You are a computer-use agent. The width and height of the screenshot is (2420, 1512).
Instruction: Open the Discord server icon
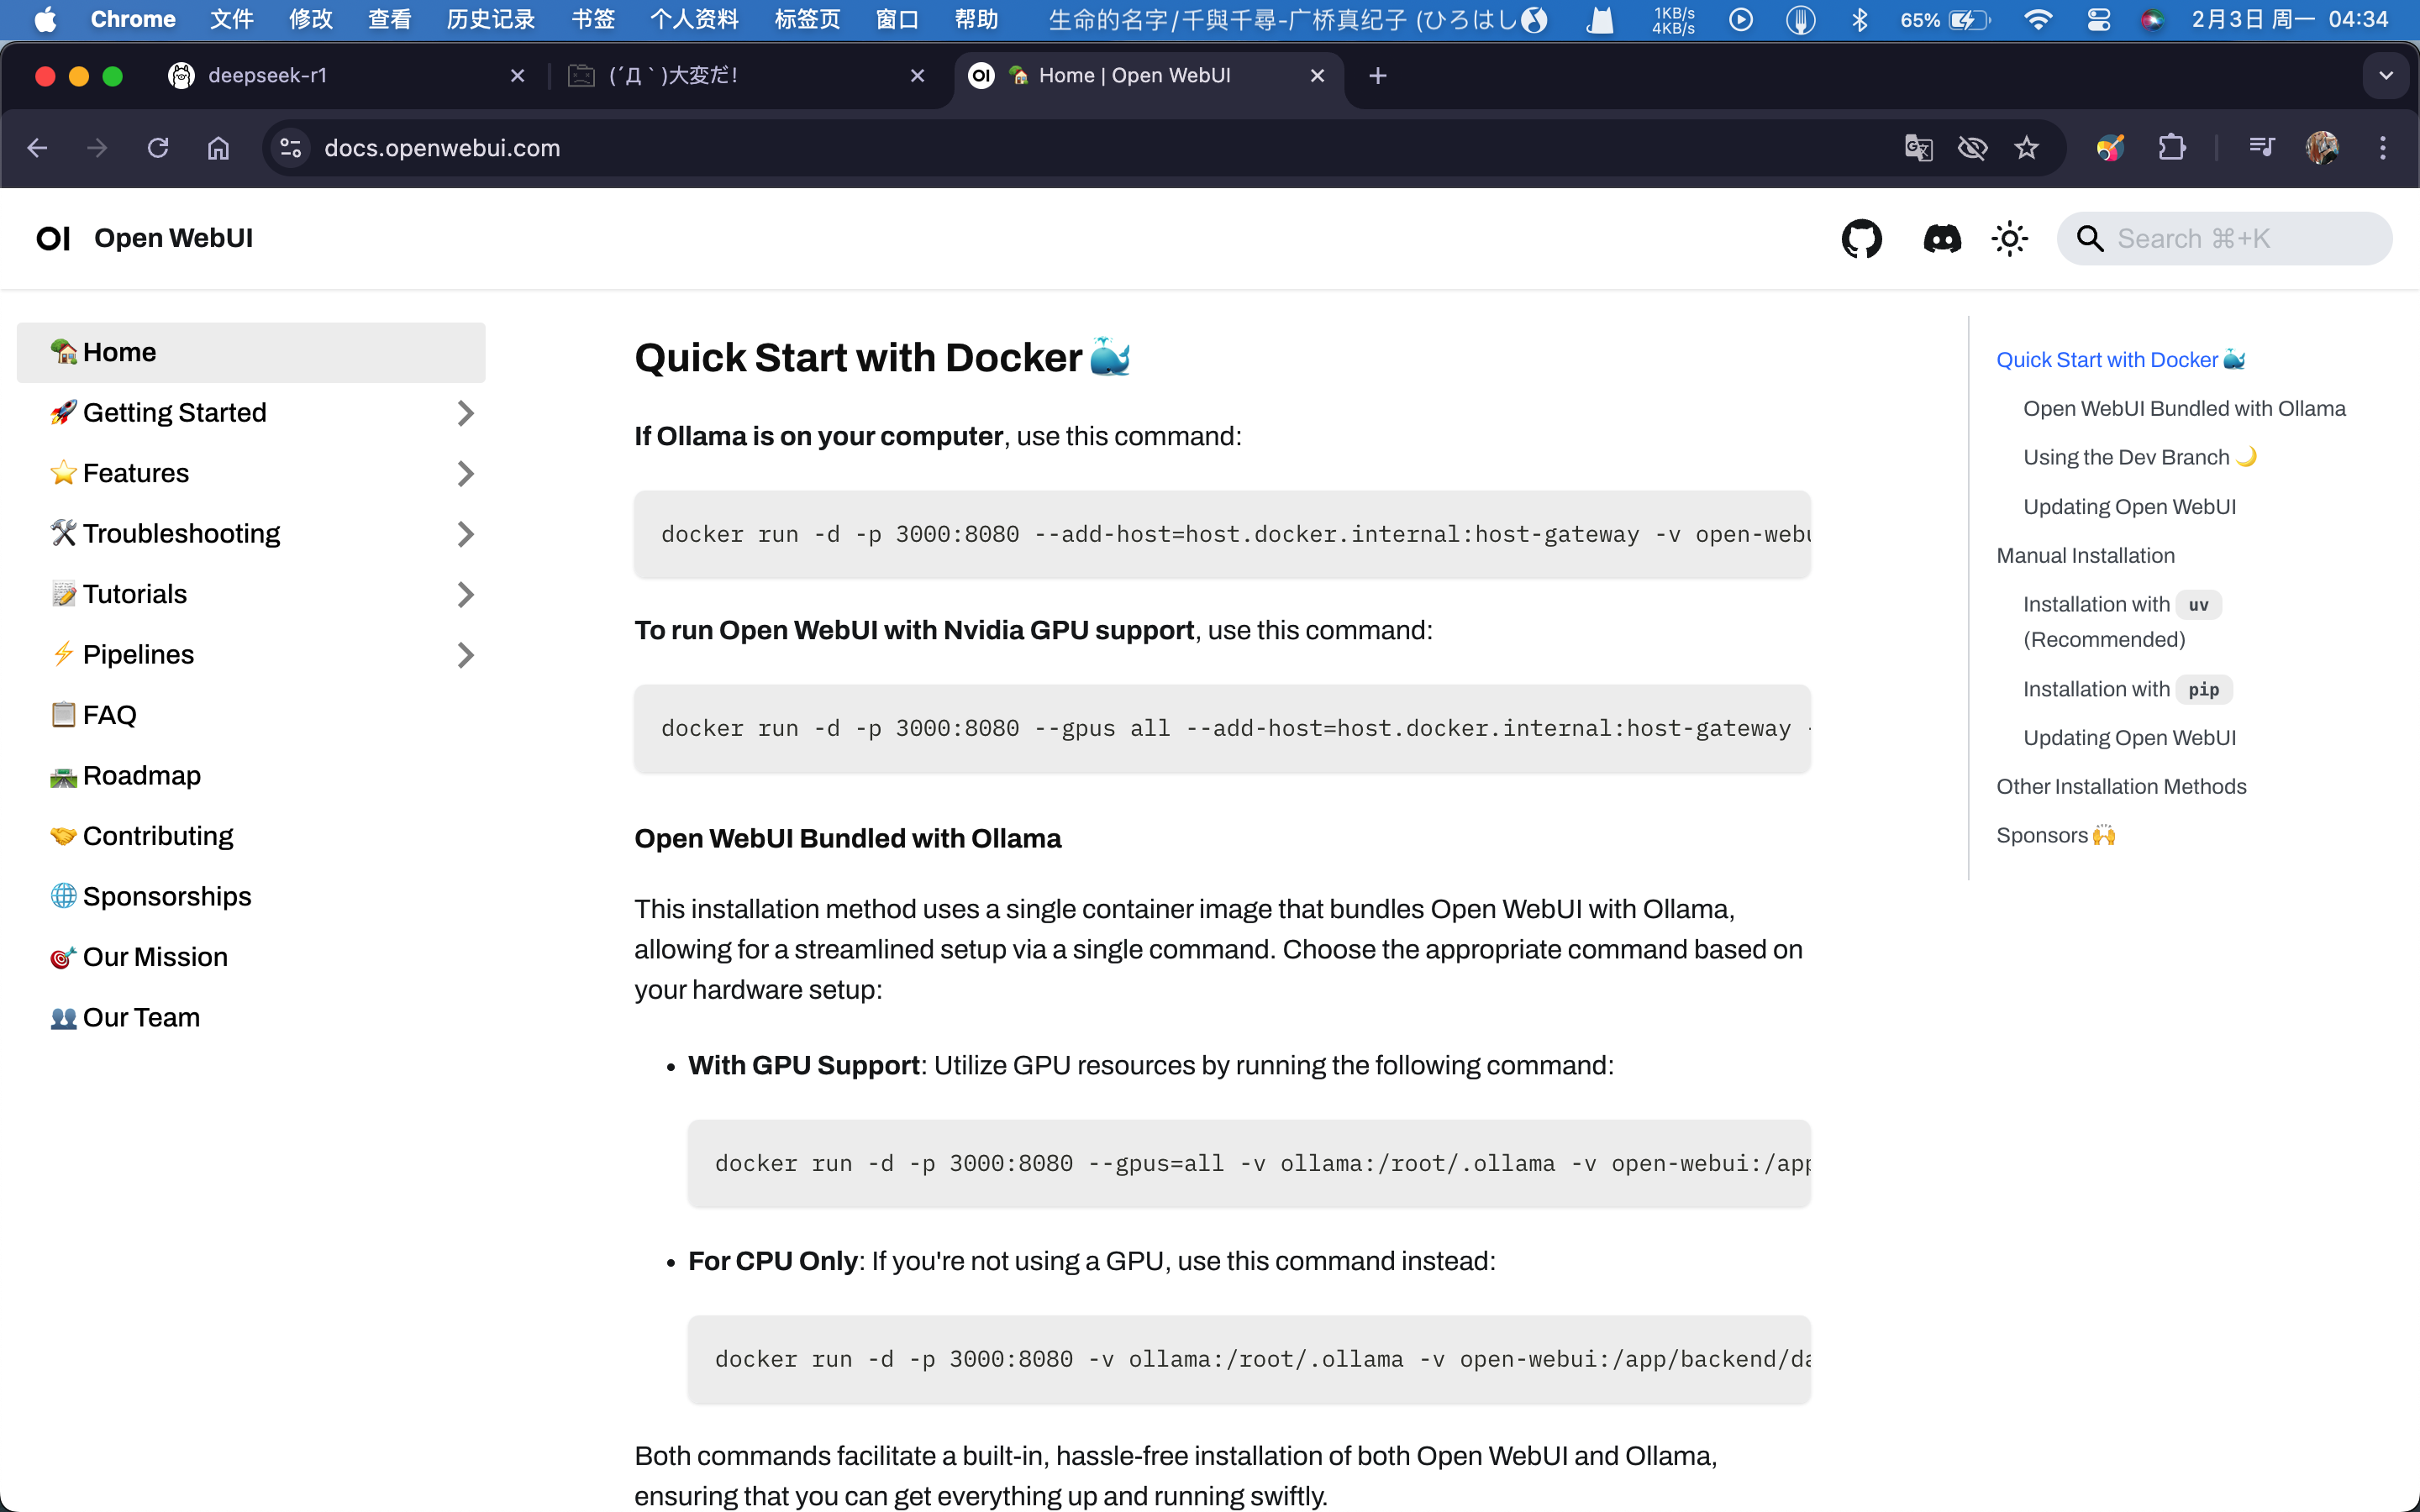pos(1941,239)
